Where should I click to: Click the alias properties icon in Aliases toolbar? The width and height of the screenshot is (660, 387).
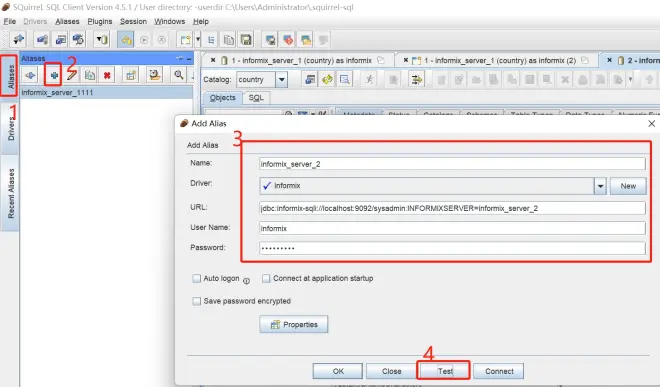tap(131, 75)
